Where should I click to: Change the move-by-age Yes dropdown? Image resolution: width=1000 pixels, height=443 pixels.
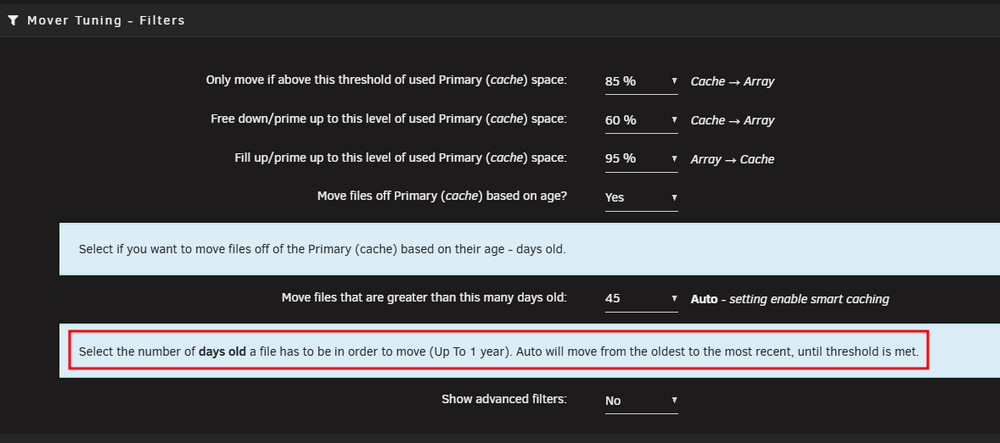click(x=641, y=198)
